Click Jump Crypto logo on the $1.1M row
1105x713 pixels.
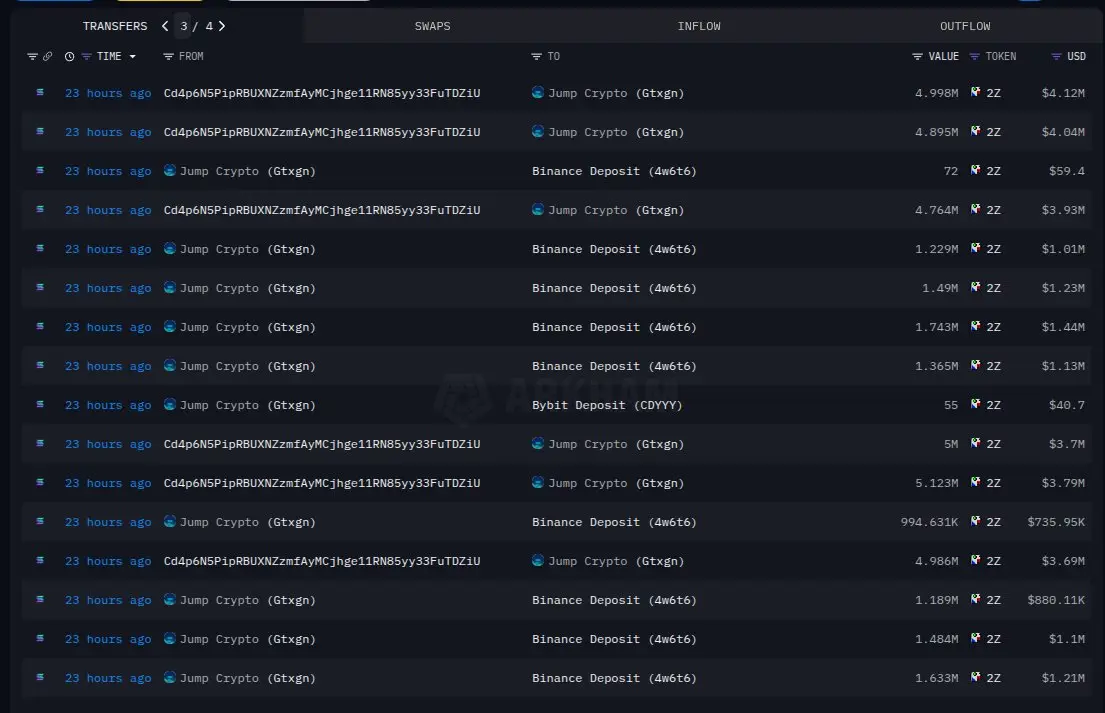(169, 638)
